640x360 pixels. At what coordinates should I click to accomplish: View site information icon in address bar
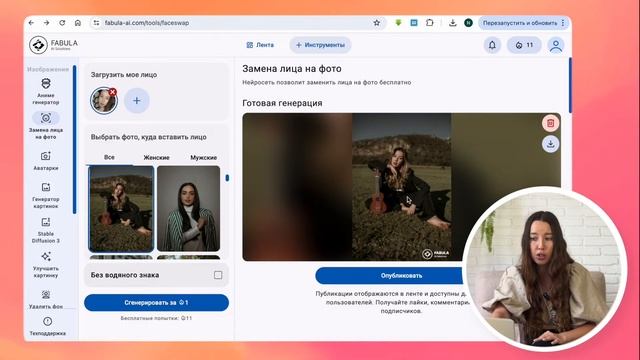pos(96,23)
